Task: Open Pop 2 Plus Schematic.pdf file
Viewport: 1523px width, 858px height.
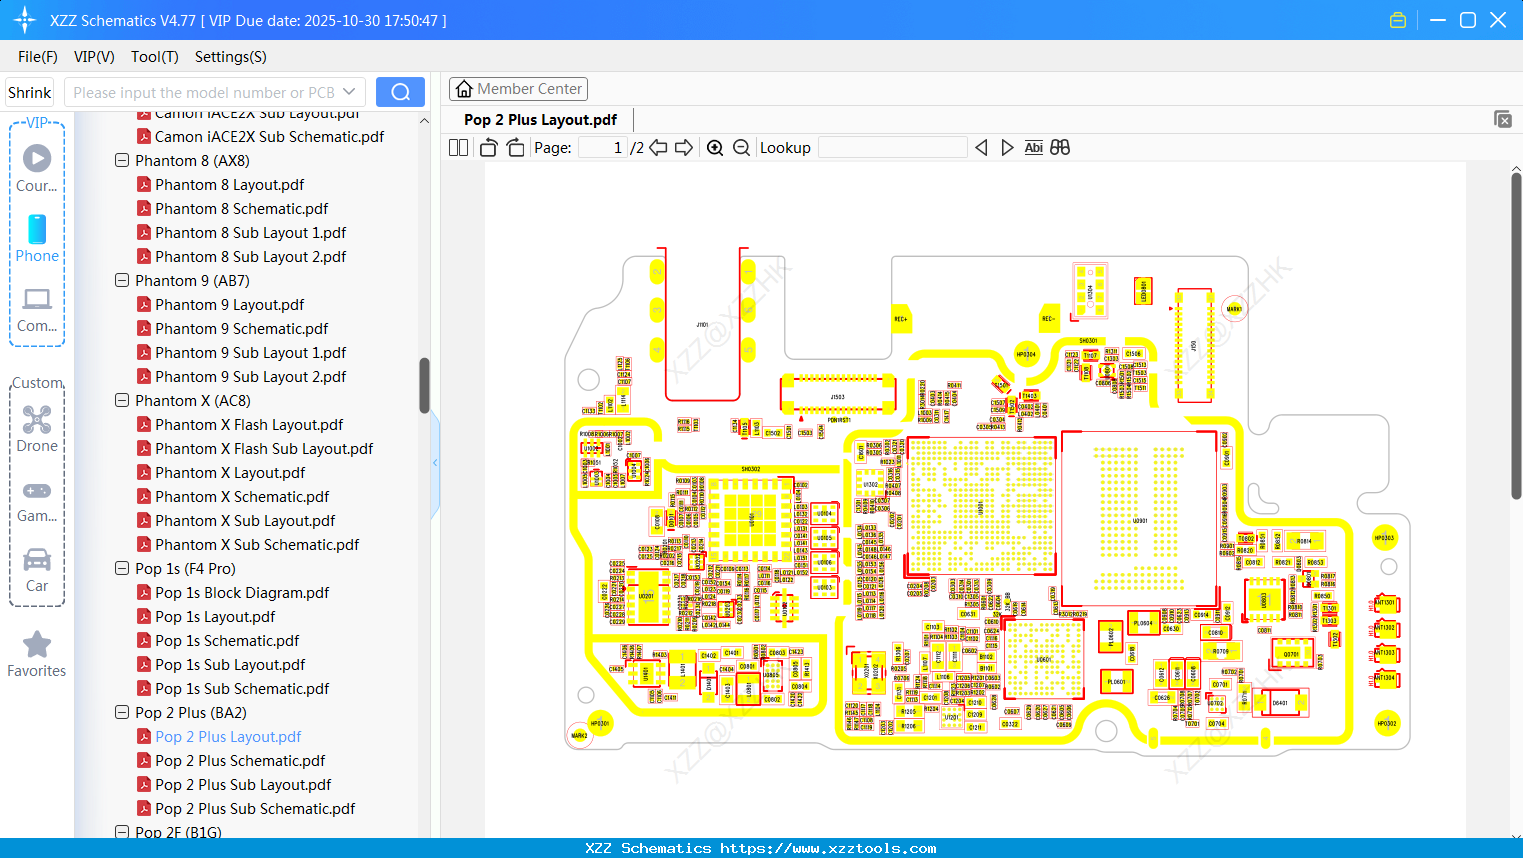Action: click(240, 761)
